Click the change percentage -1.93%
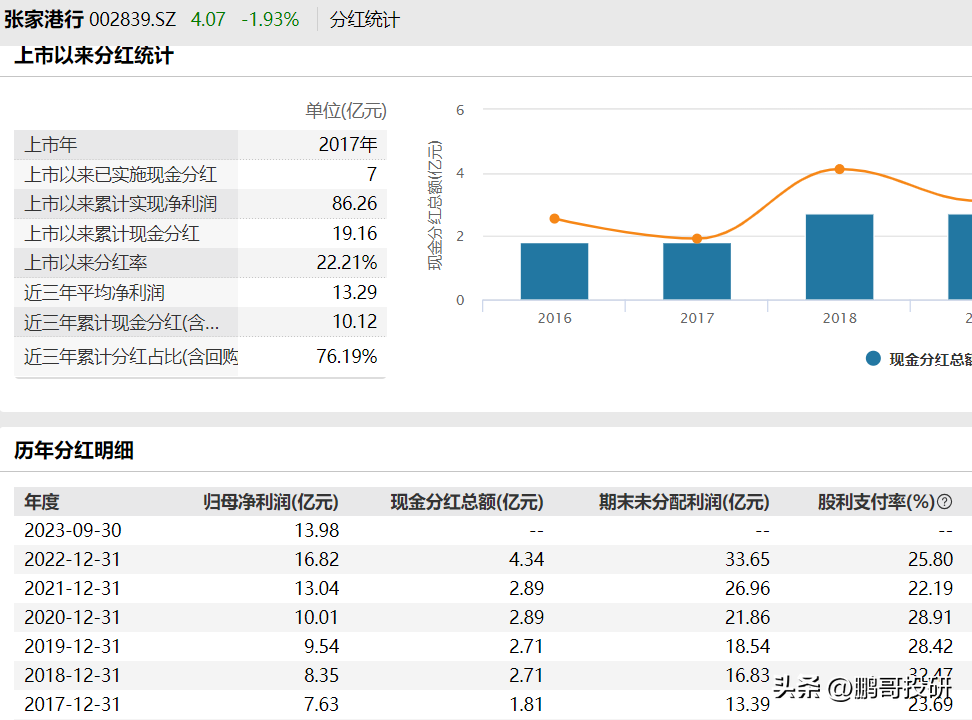972x720 pixels. pos(270,20)
